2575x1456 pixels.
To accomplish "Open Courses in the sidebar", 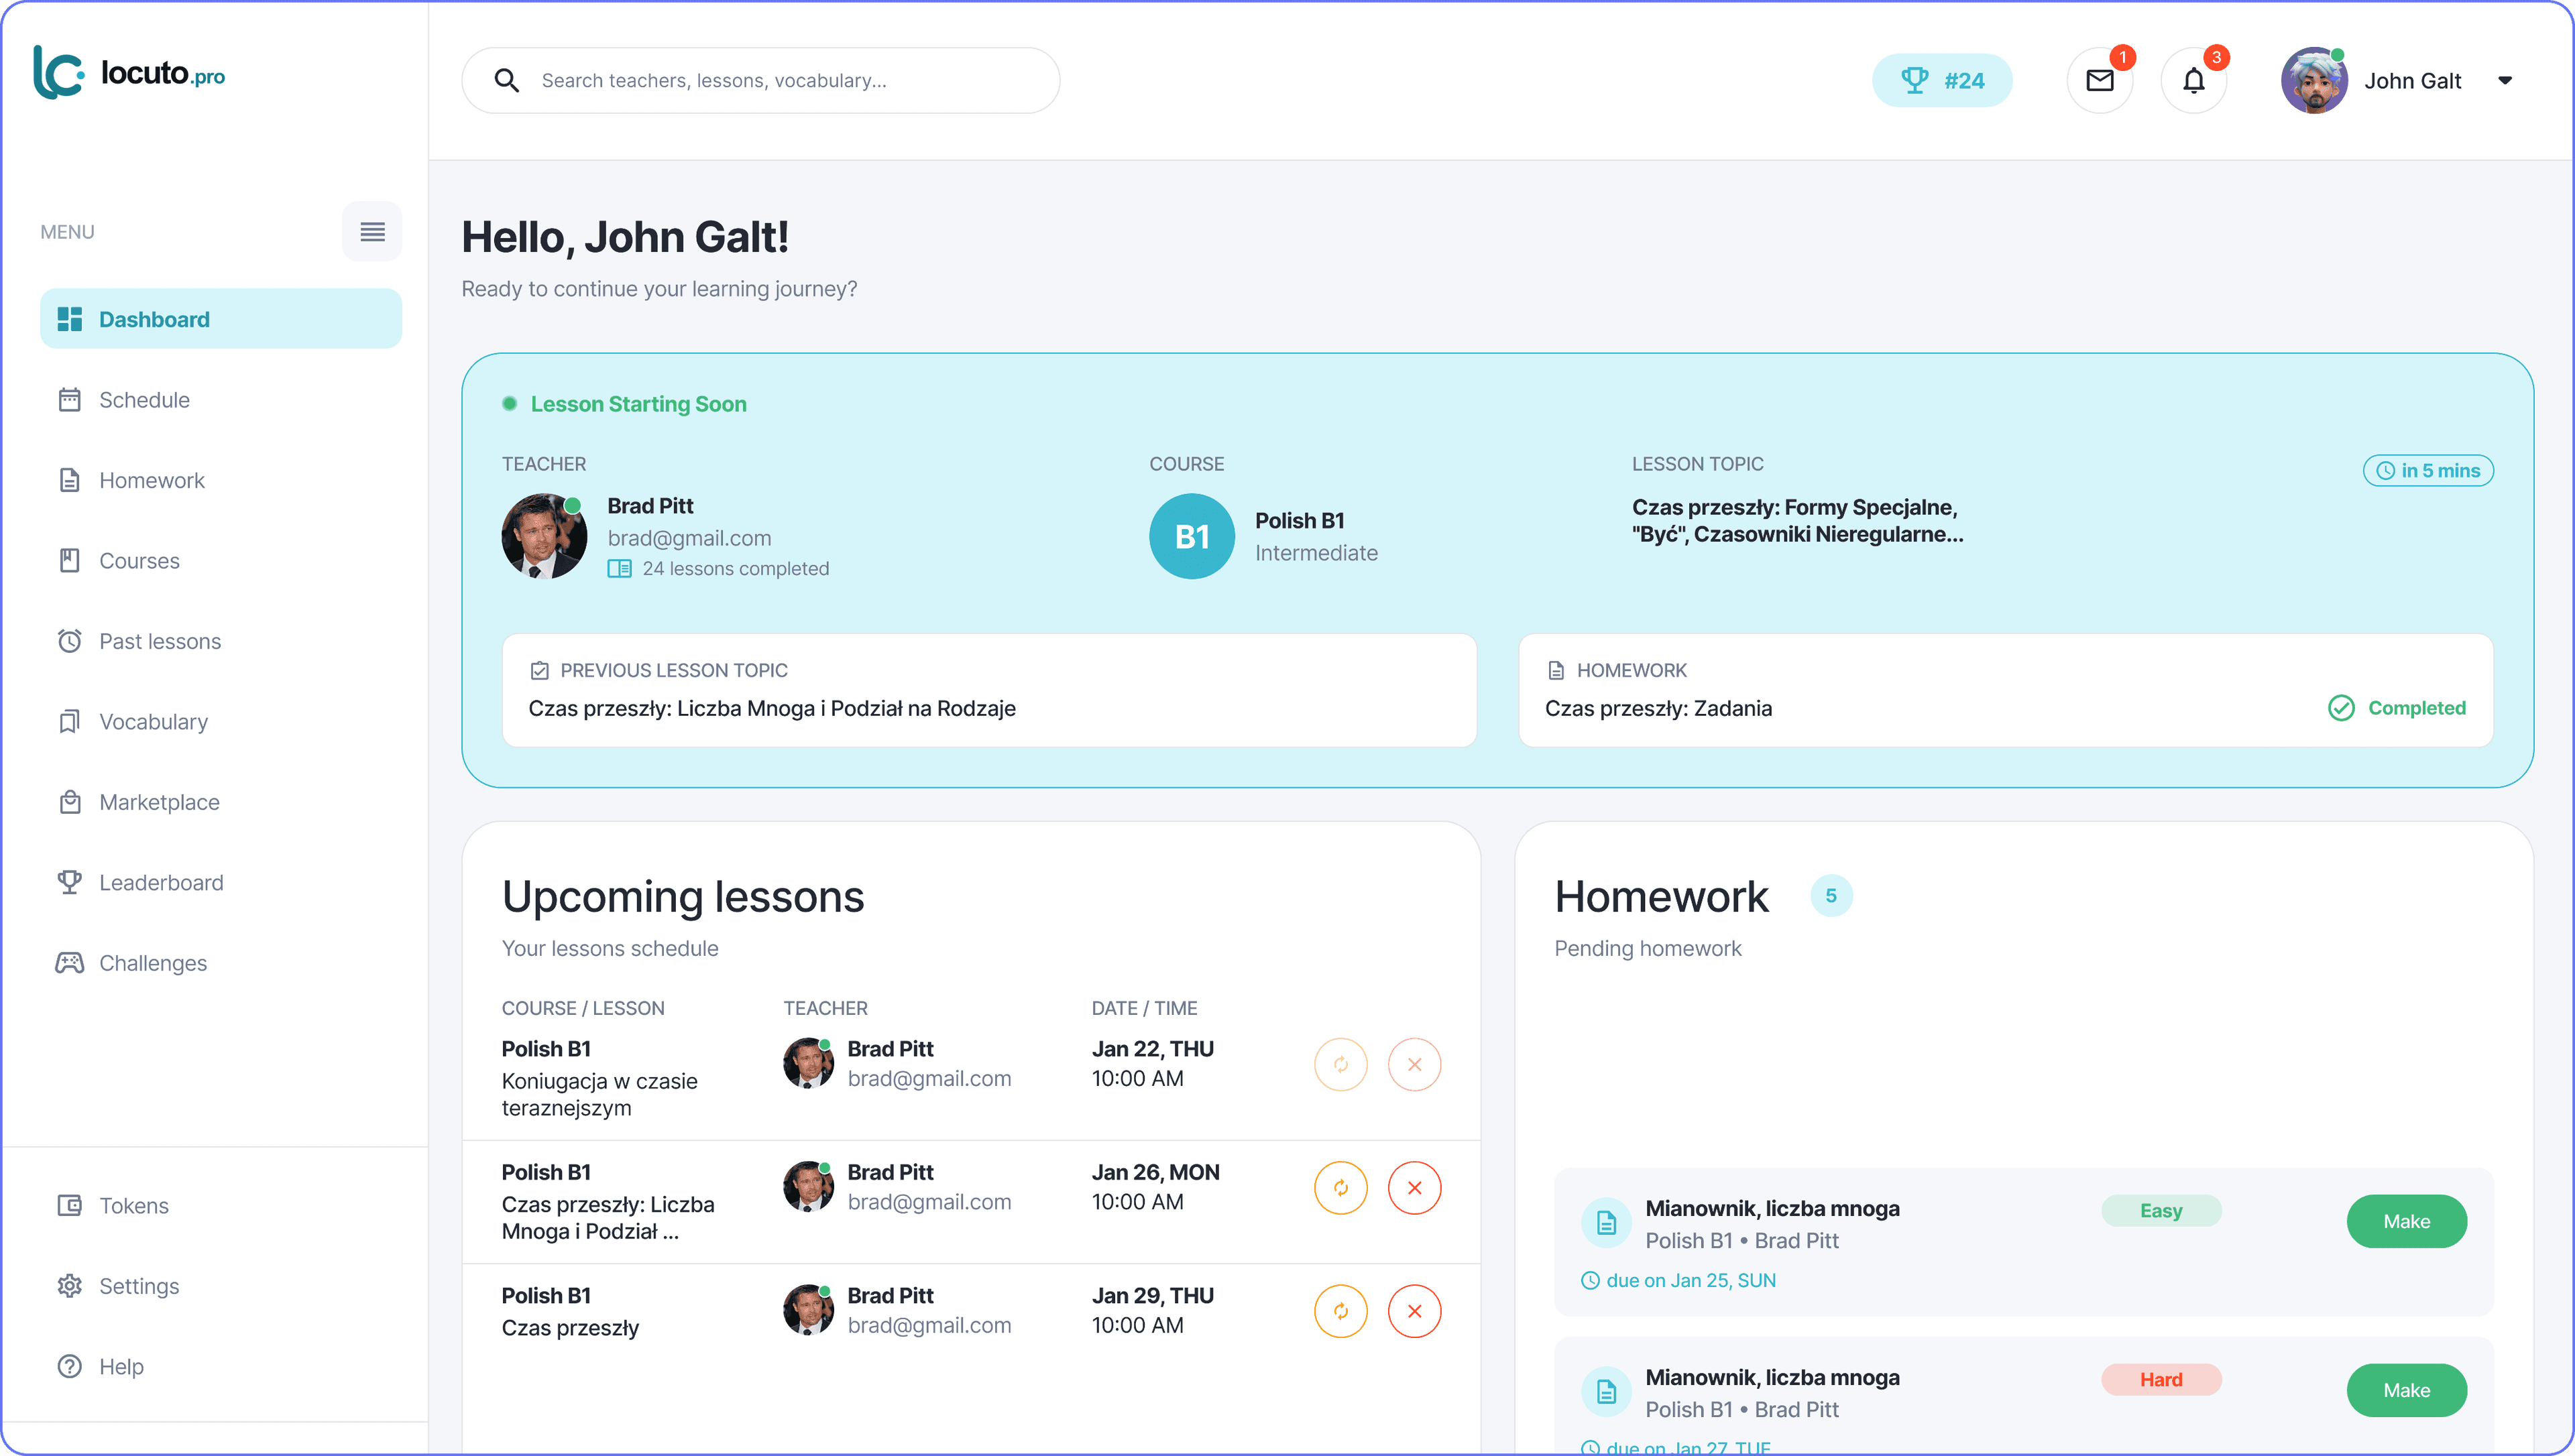I will pos(221,561).
